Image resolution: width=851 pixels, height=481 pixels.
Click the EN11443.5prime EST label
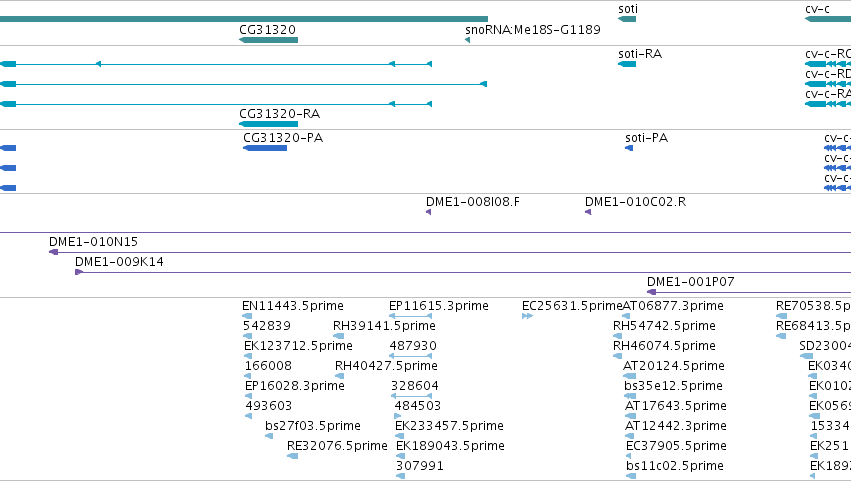point(293,306)
